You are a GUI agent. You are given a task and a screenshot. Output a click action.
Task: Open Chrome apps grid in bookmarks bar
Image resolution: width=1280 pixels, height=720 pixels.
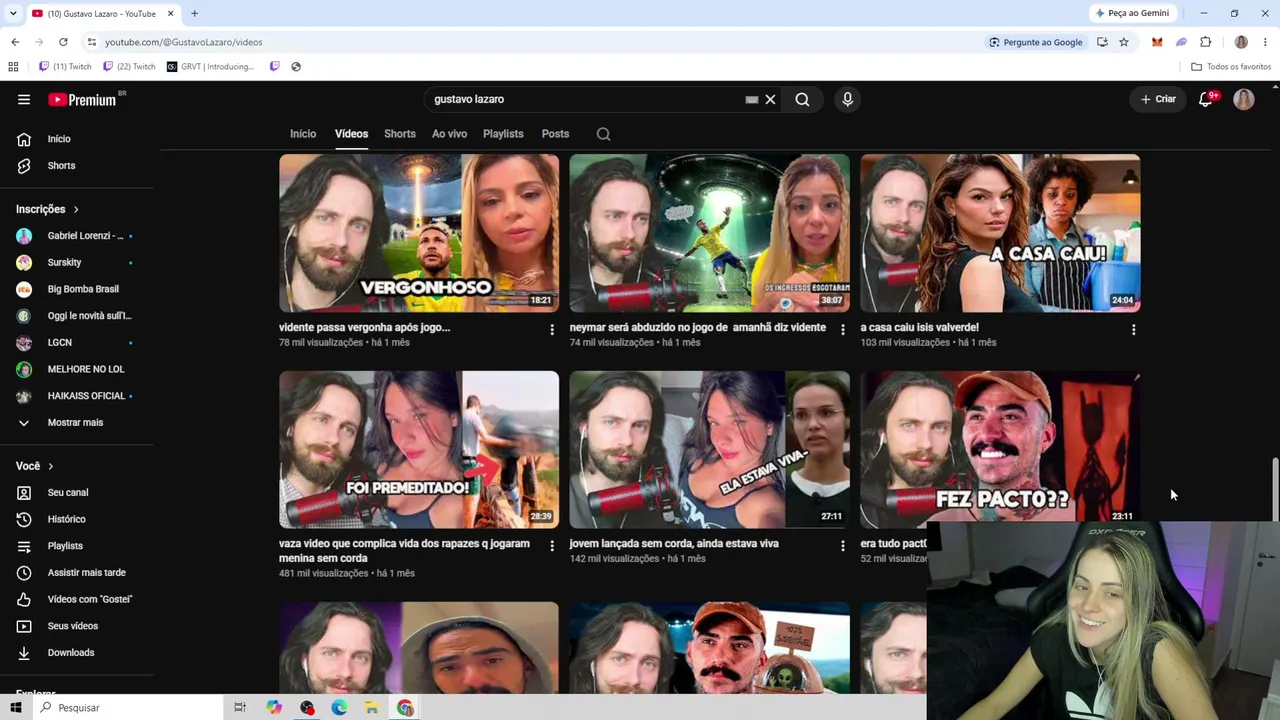point(13,67)
